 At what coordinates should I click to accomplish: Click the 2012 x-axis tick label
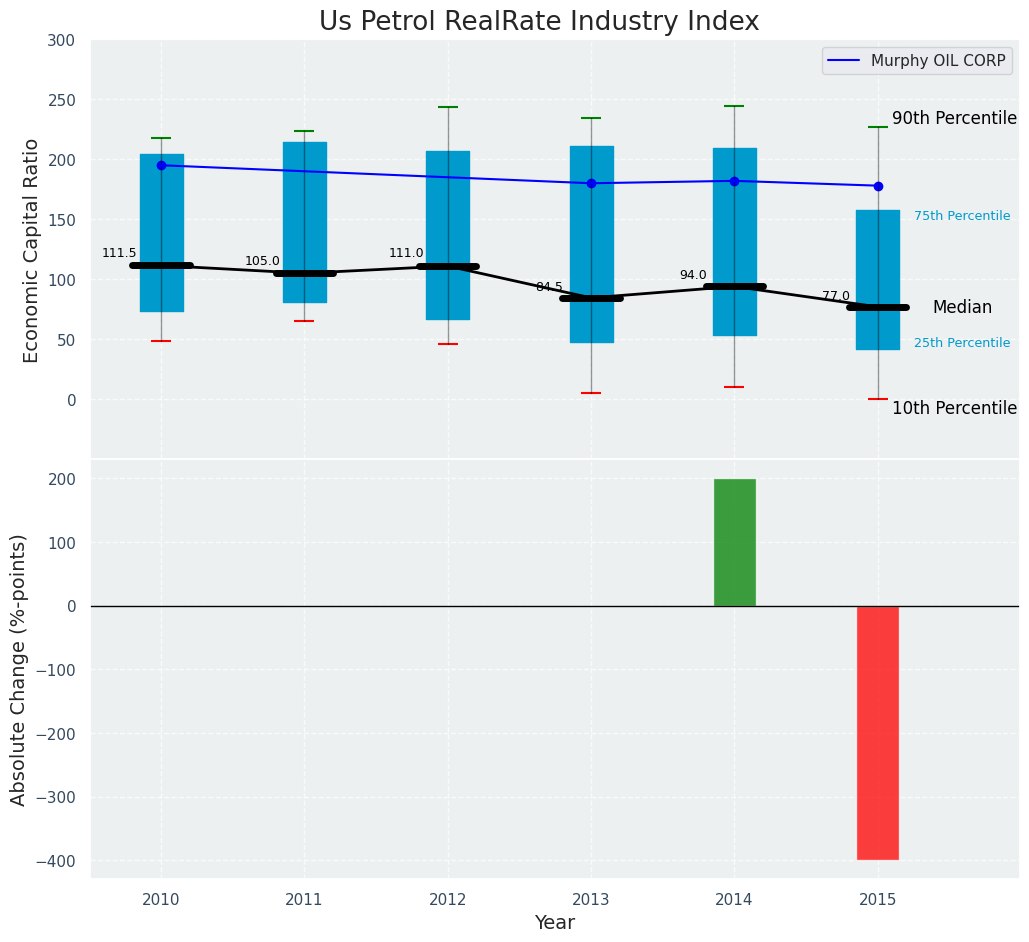pos(448,899)
